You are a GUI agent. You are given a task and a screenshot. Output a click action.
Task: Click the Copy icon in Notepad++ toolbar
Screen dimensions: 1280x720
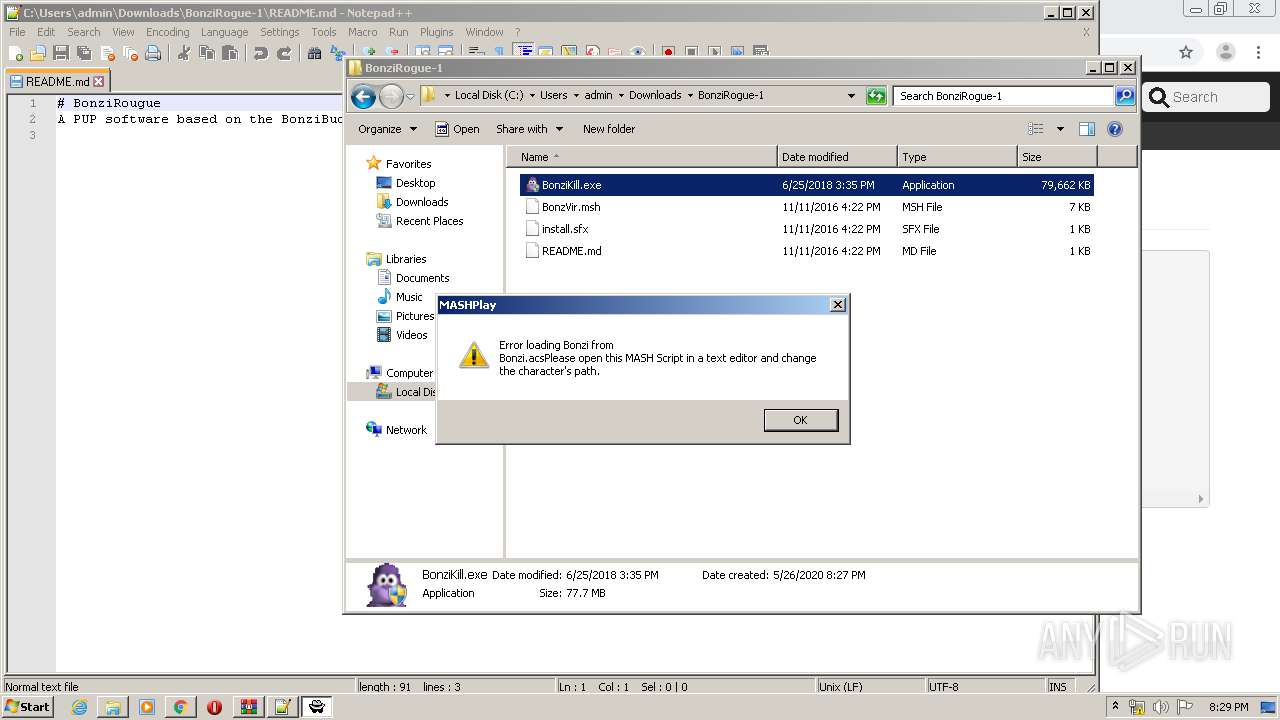coord(207,53)
